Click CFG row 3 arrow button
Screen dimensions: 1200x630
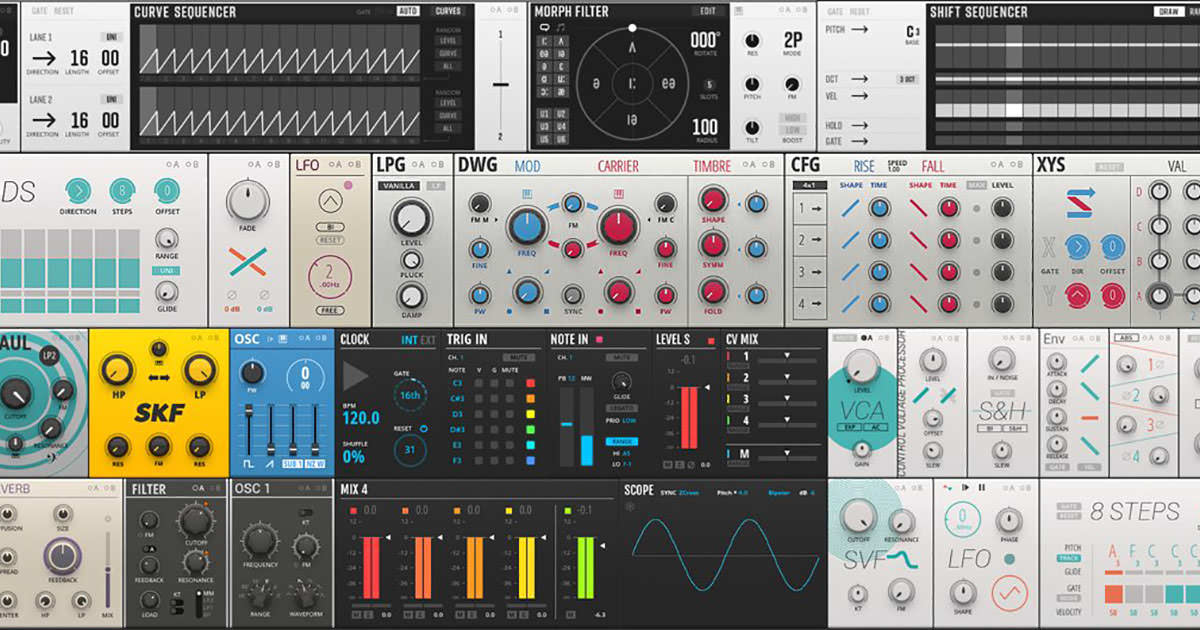(809, 272)
